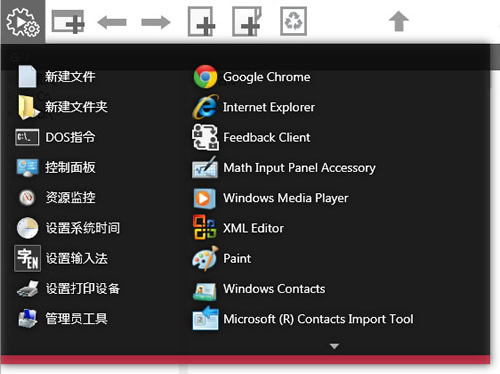This screenshot has height=374, width=500.
Task: Open Math Input Panel Accessory entry
Action: (x=299, y=168)
